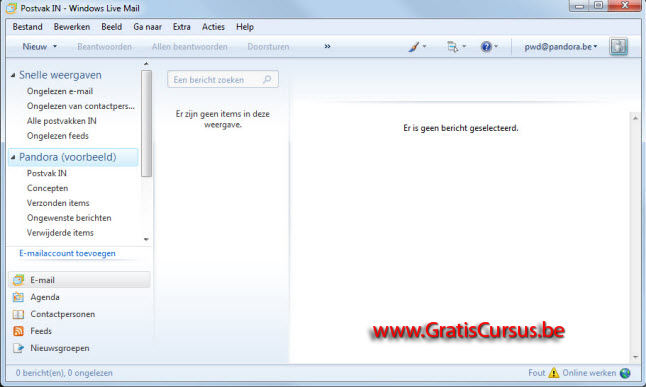Click E-mailaccount toevoegen link
This screenshot has height=387, width=646.
pos(67,253)
